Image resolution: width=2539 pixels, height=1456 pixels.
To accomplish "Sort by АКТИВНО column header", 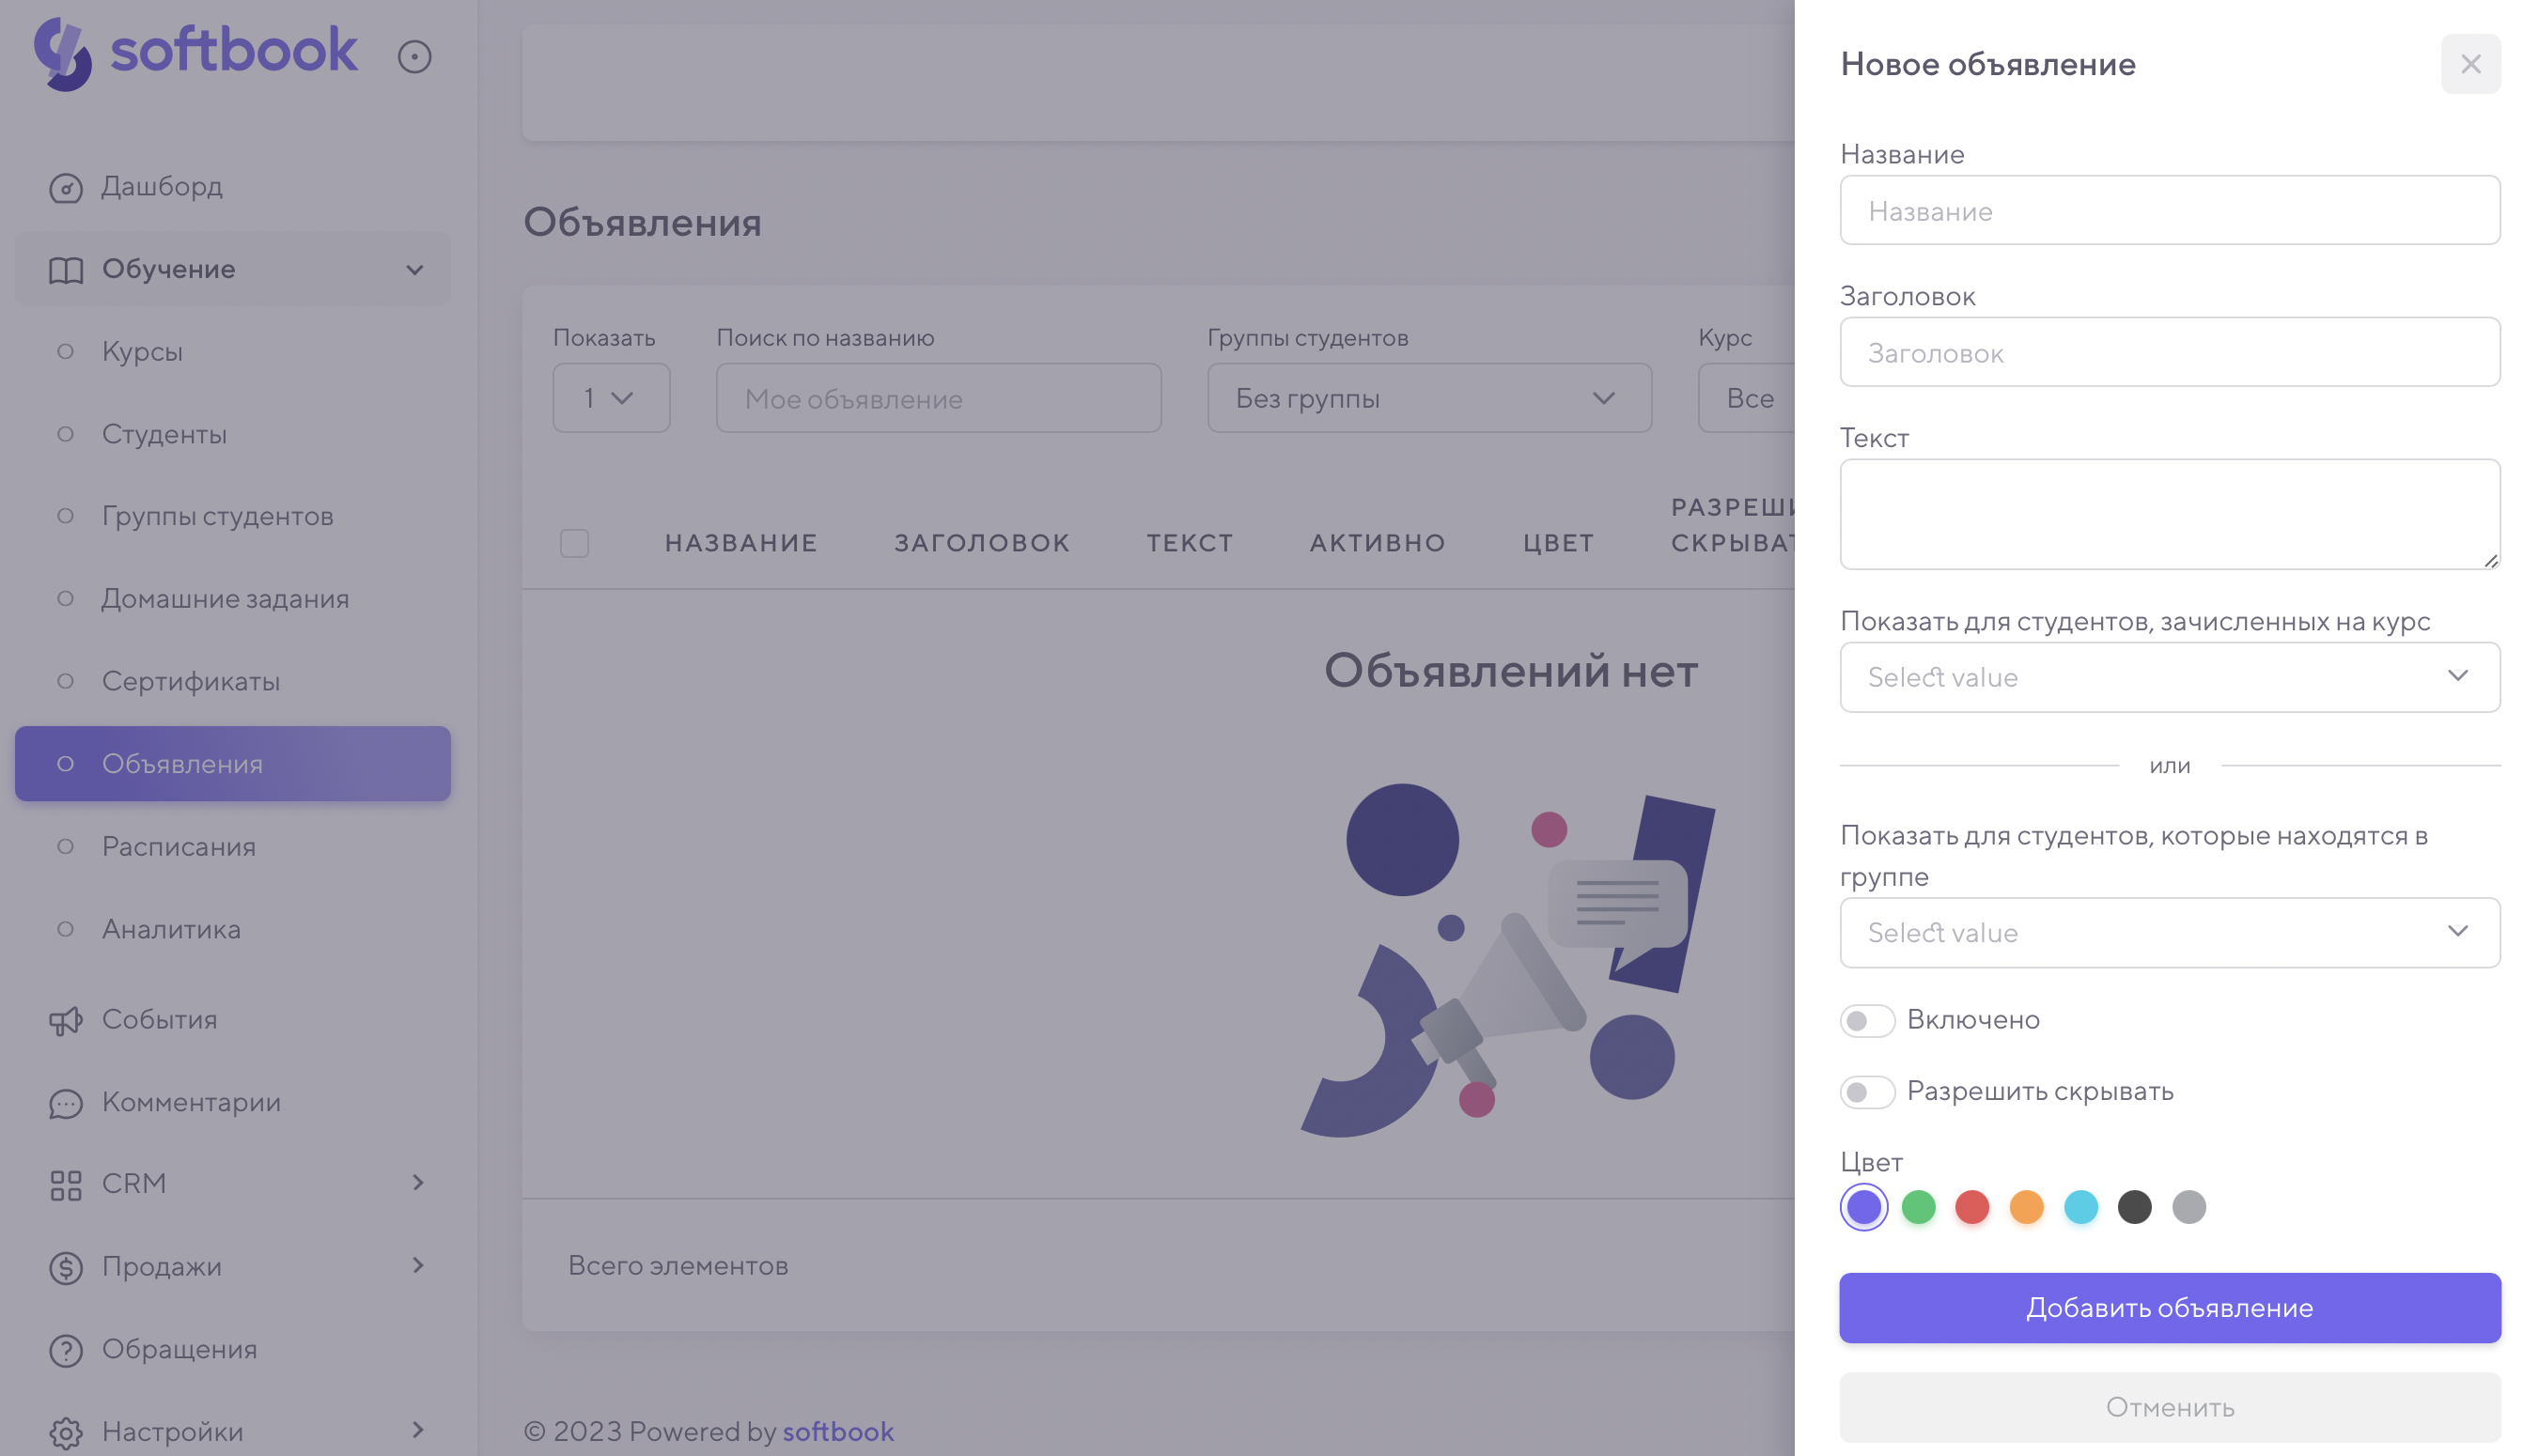I will click(x=1377, y=543).
